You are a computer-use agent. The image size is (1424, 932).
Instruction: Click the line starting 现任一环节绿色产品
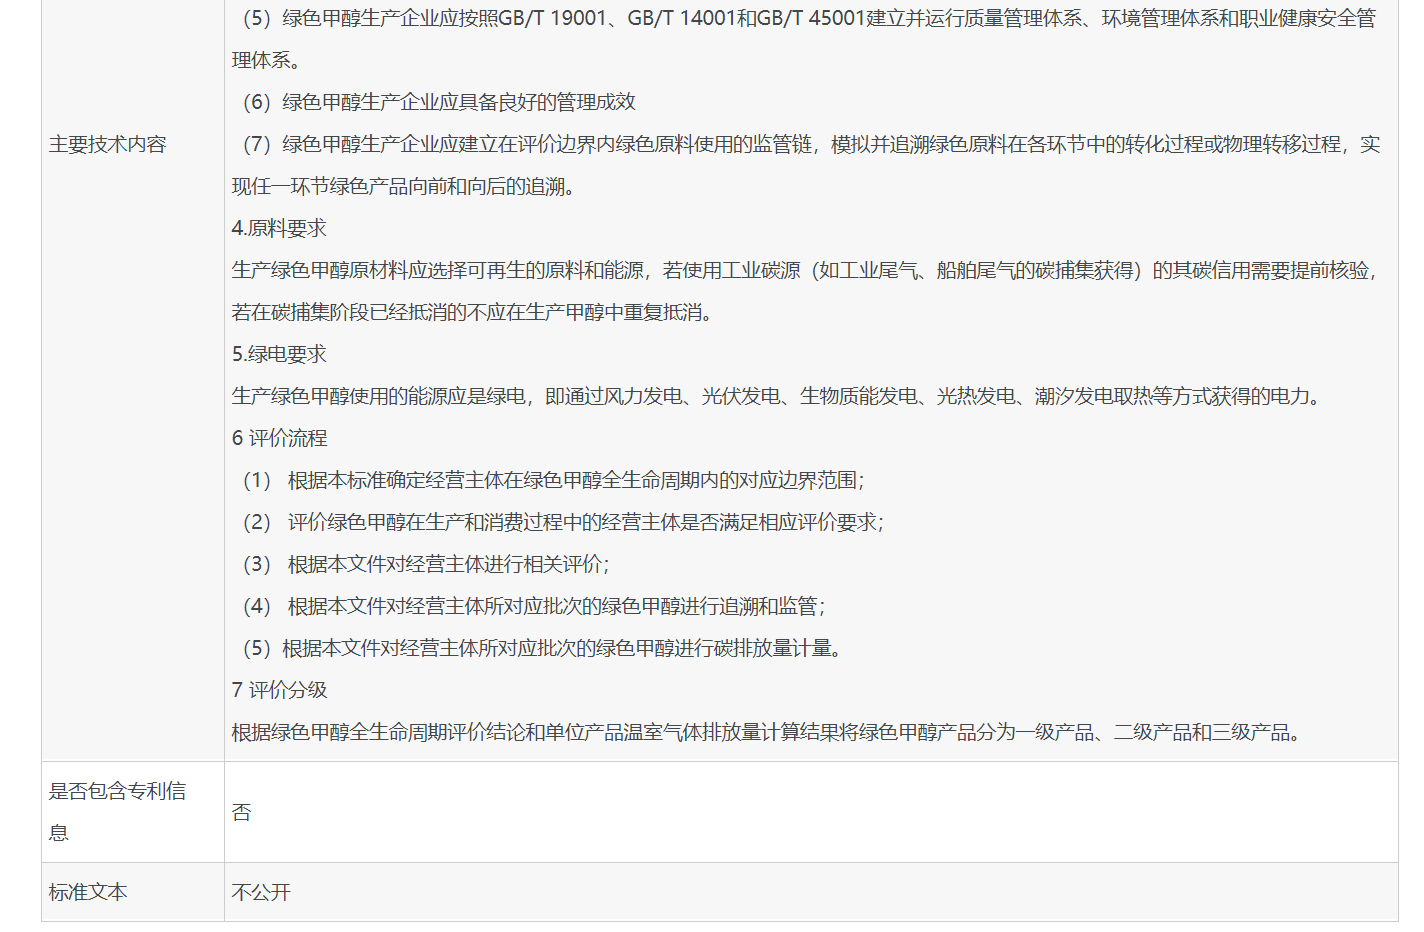(407, 186)
